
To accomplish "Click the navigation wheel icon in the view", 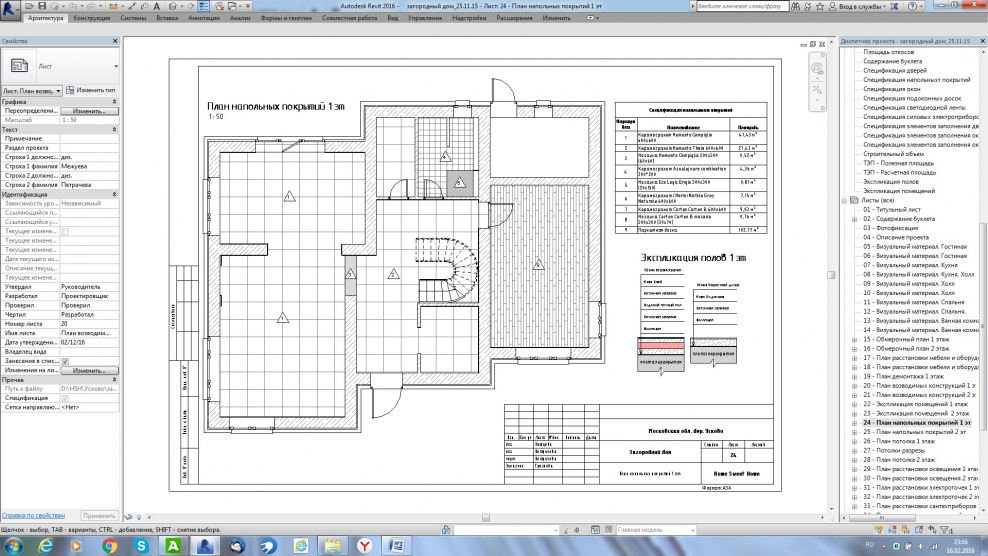I will 818,68.
